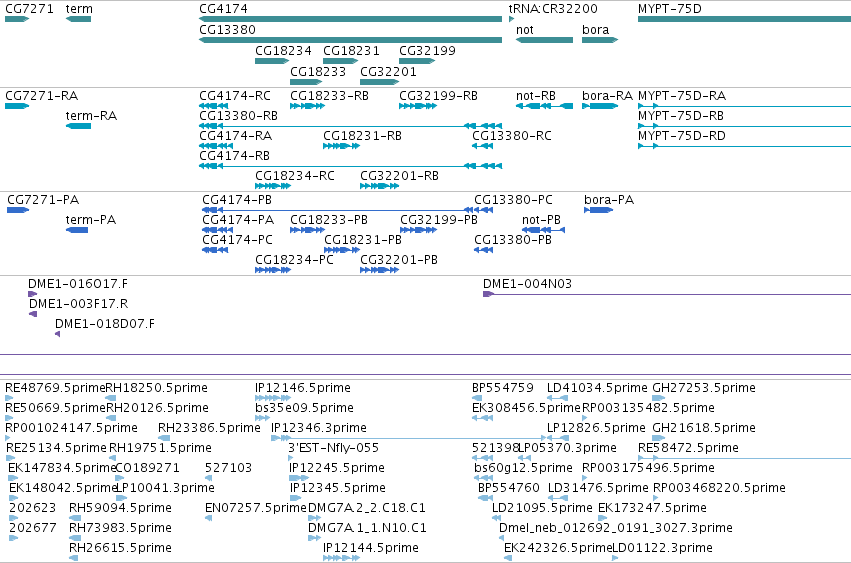Image resolution: width=851 pixels, height=563 pixels.
Task: Select the 'CG32201-RB' transcript label
Action: [x=399, y=176]
